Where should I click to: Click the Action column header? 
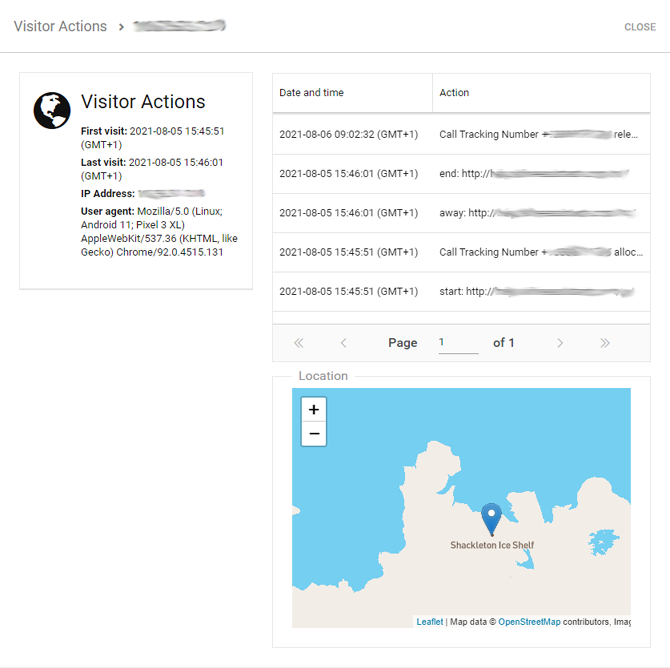[541, 93]
